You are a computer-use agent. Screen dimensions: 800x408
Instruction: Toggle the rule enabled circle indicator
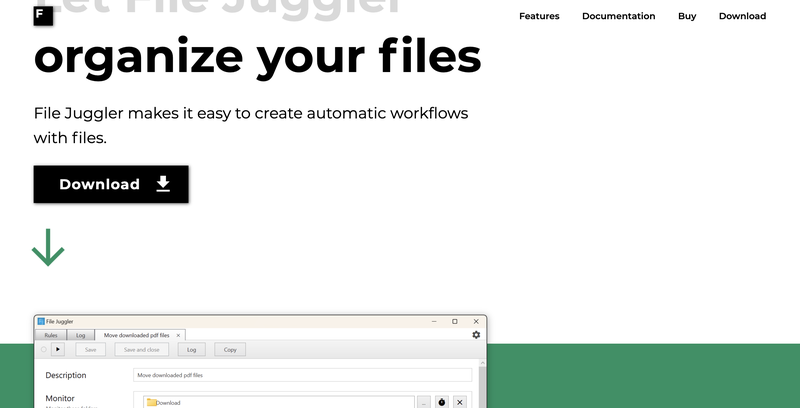click(43, 349)
